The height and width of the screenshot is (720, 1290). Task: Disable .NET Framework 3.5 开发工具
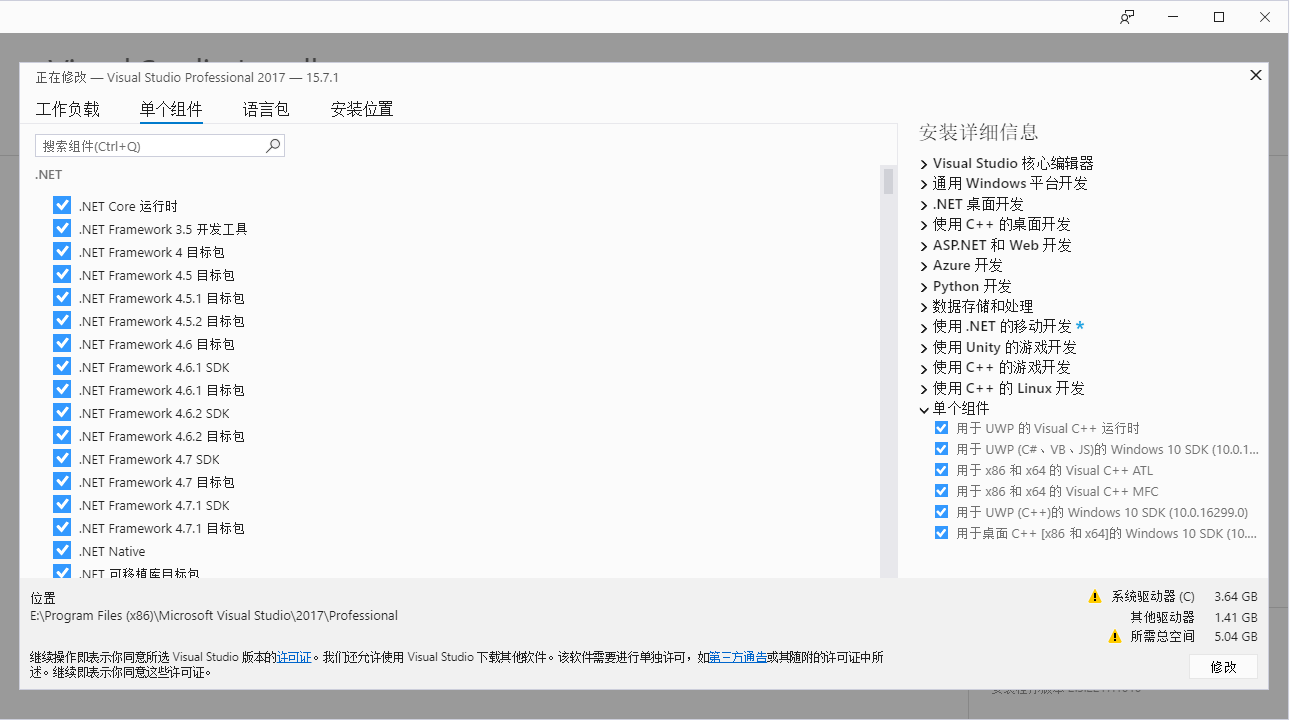[x=62, y=228]
